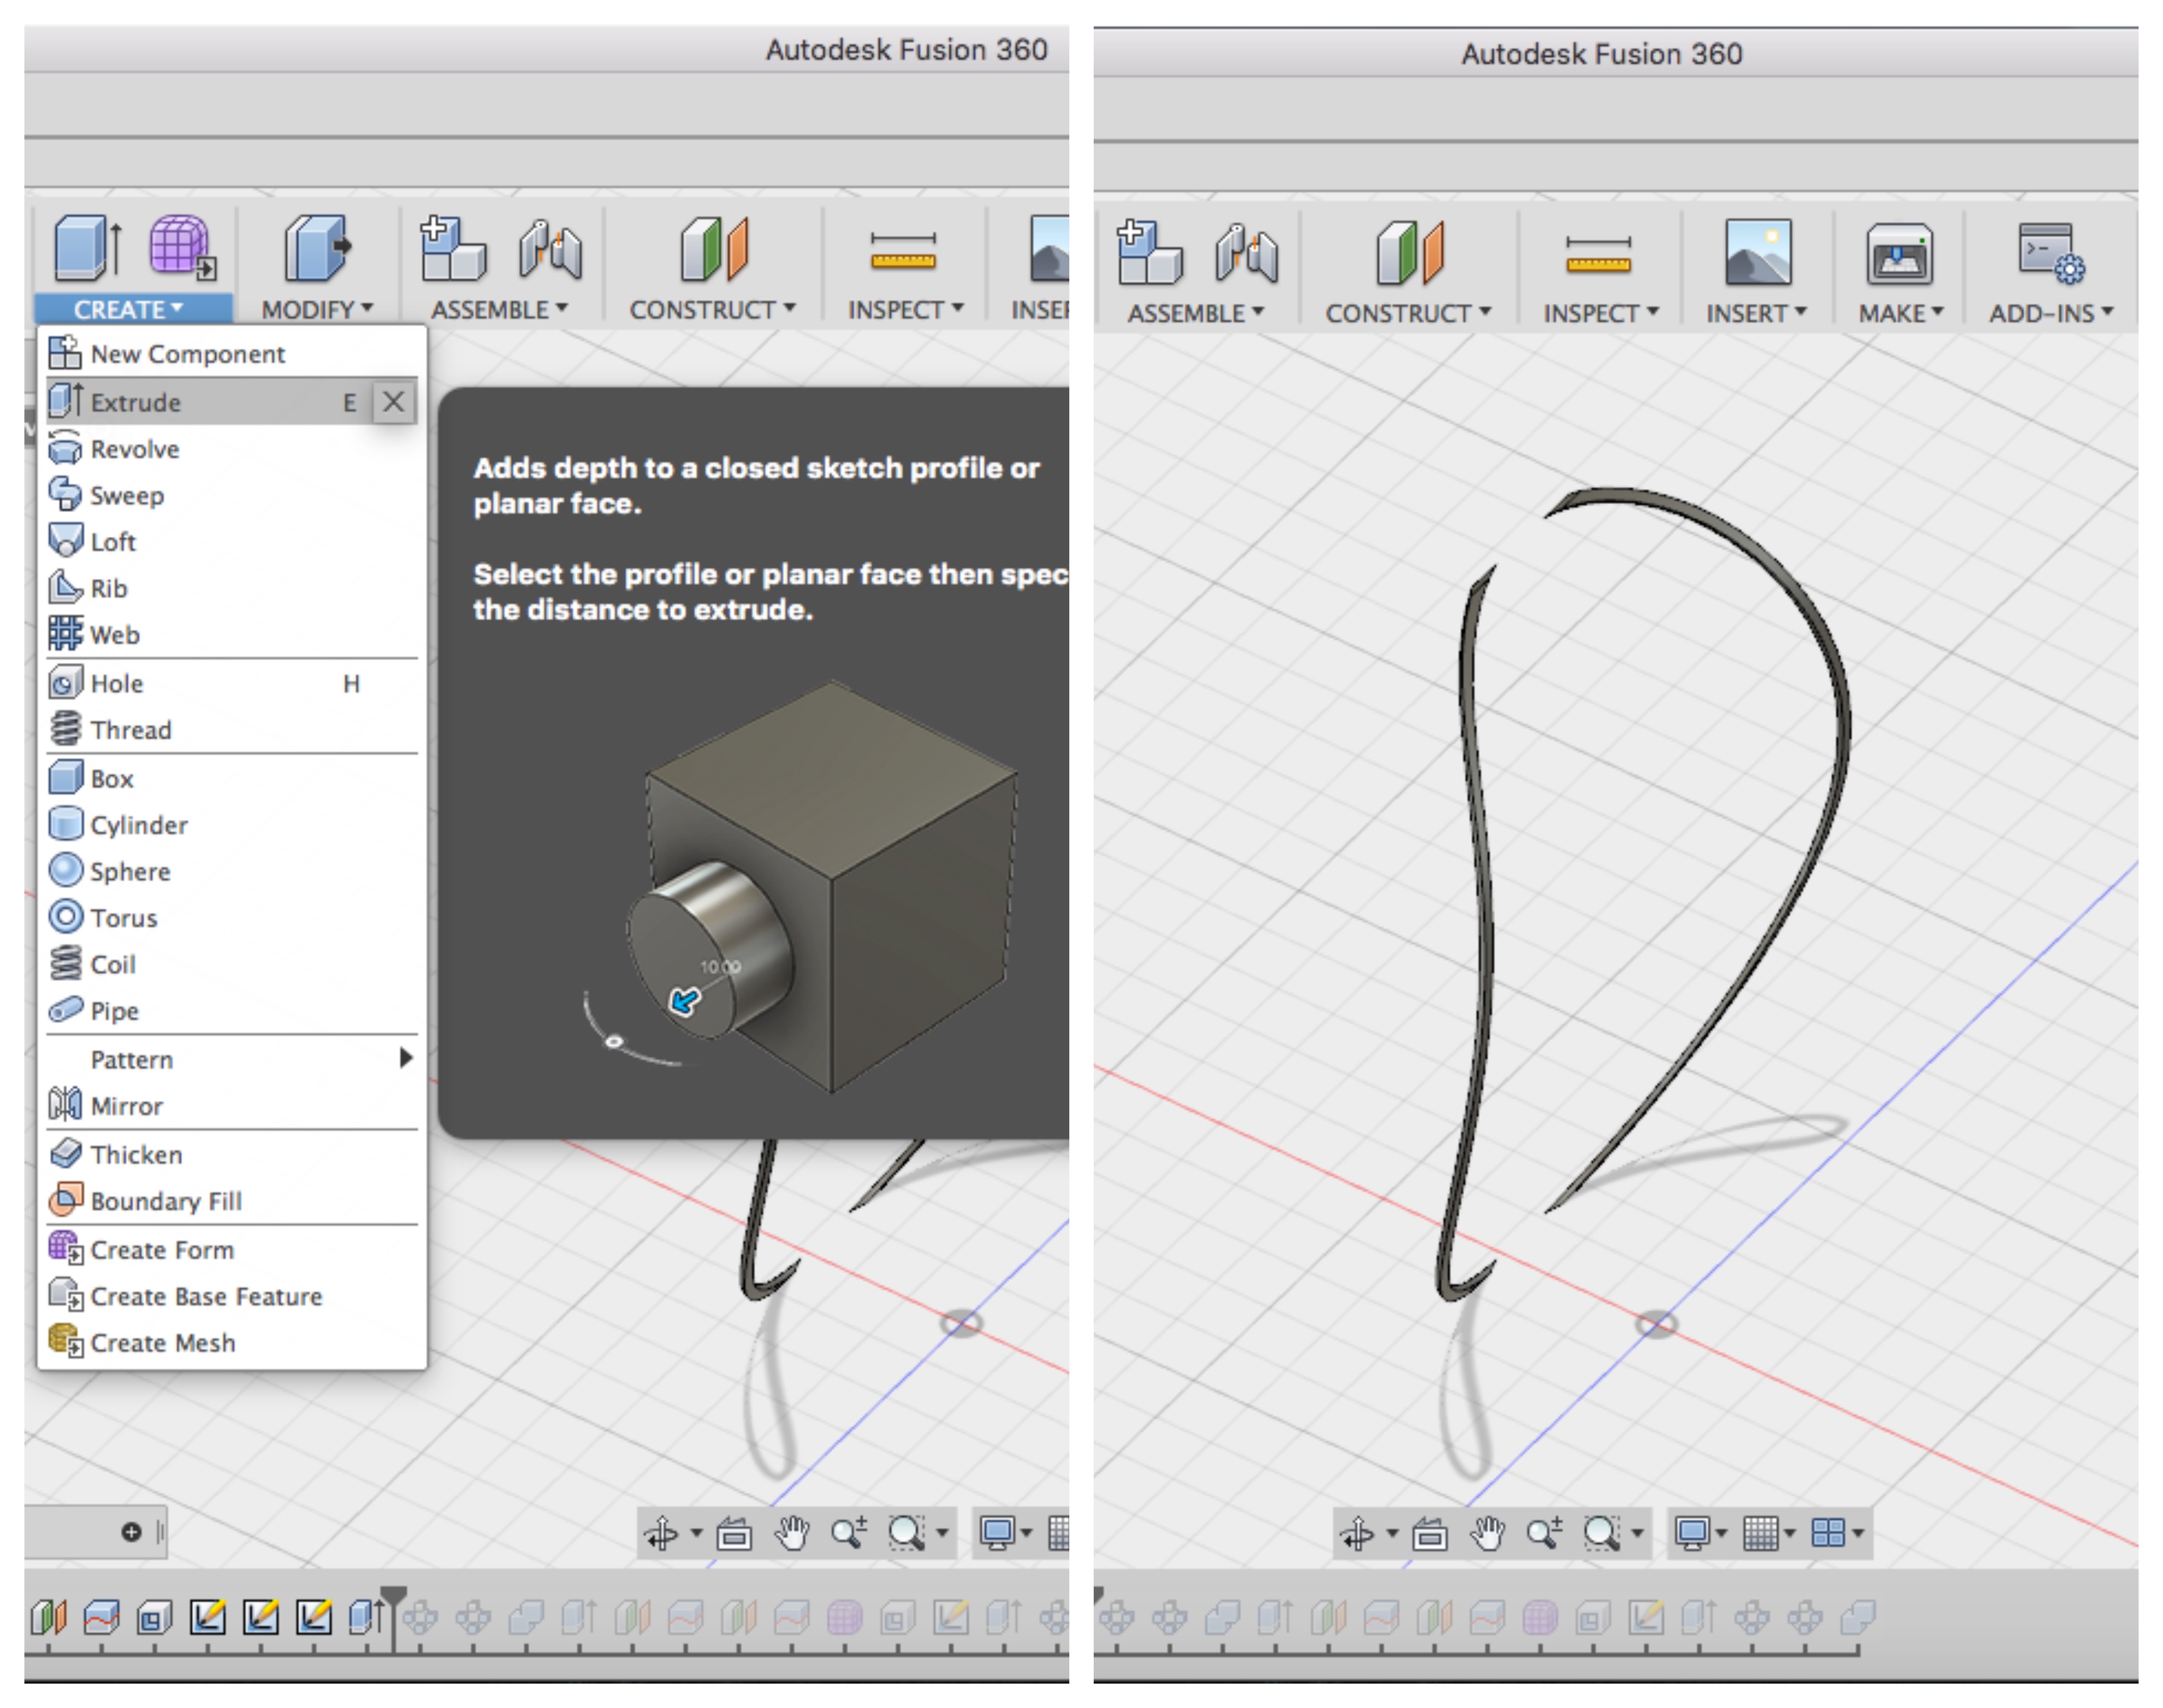Screen dimensions: 2163x1708
Task: Click the Insert image icon in right window
Action: click(x=1758, y=253)
